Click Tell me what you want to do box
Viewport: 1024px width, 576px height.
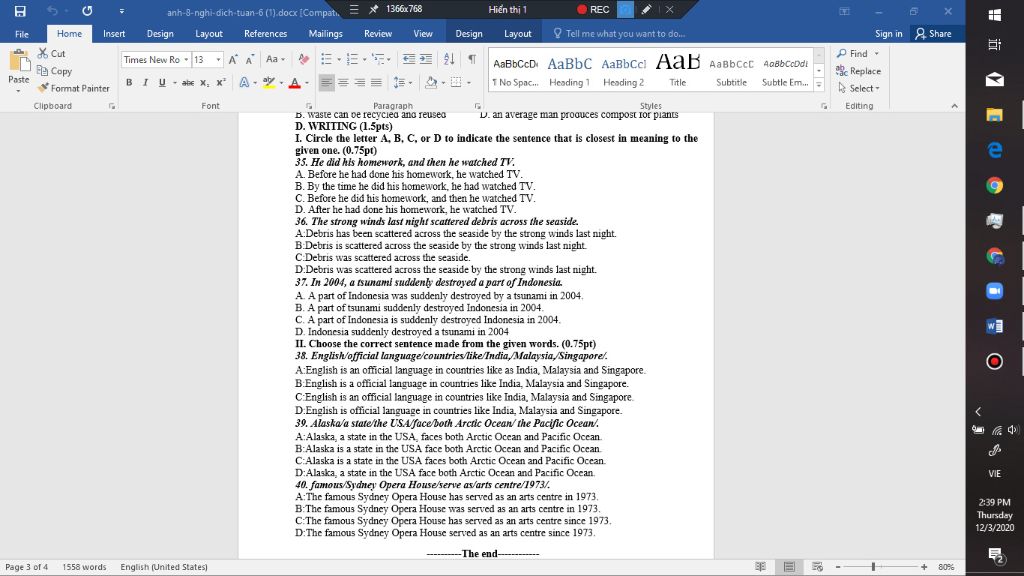(x=618, y=33)
